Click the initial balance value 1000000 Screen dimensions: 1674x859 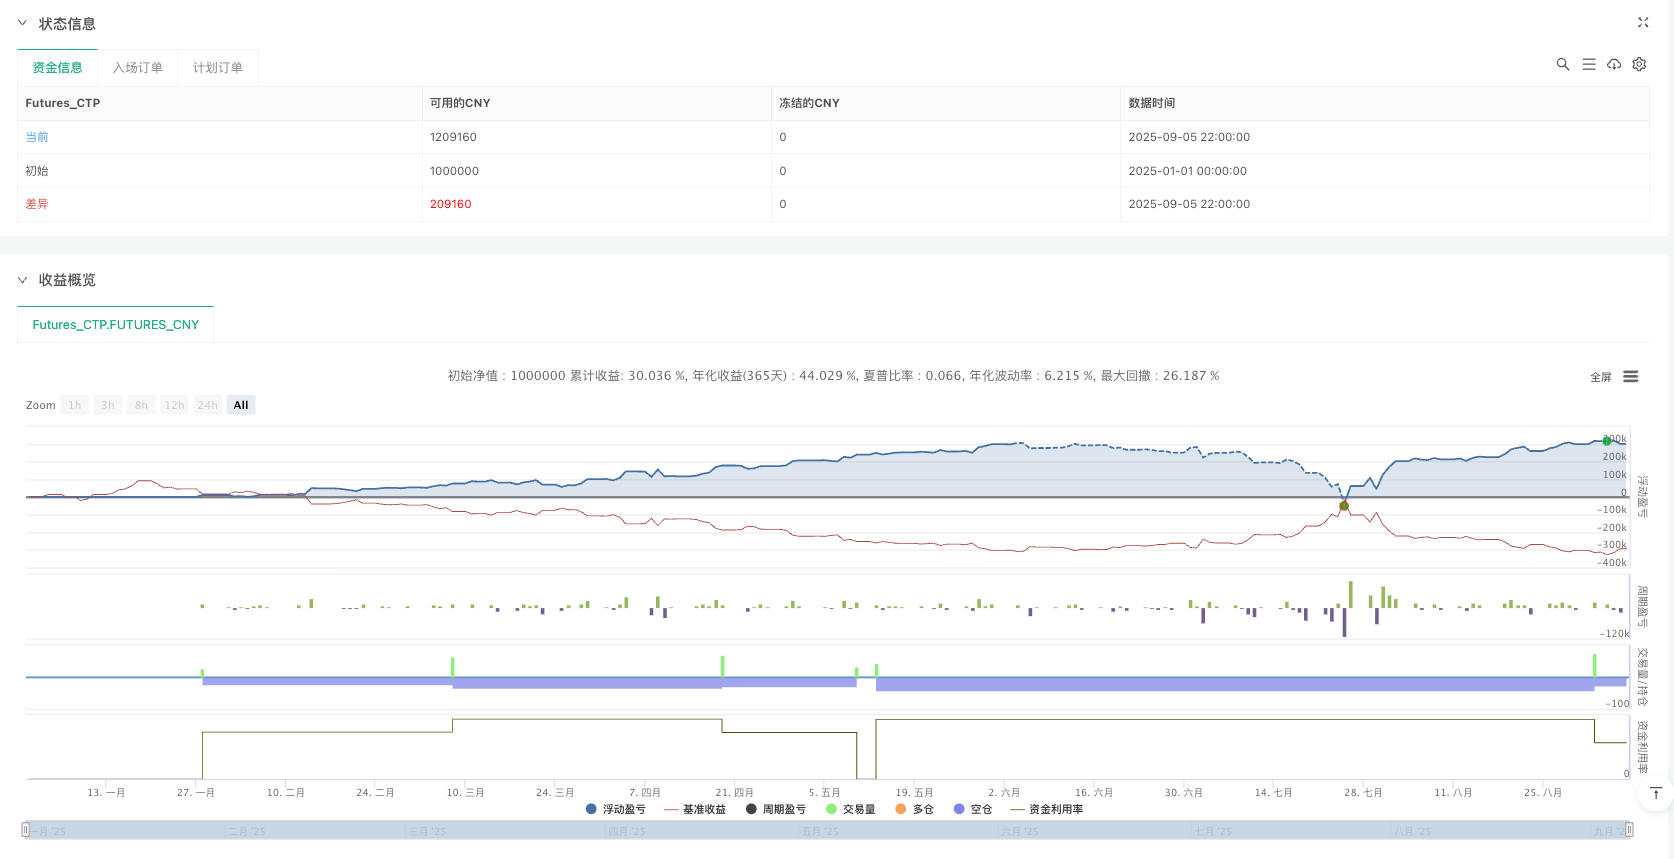click(x=454, y=171)
